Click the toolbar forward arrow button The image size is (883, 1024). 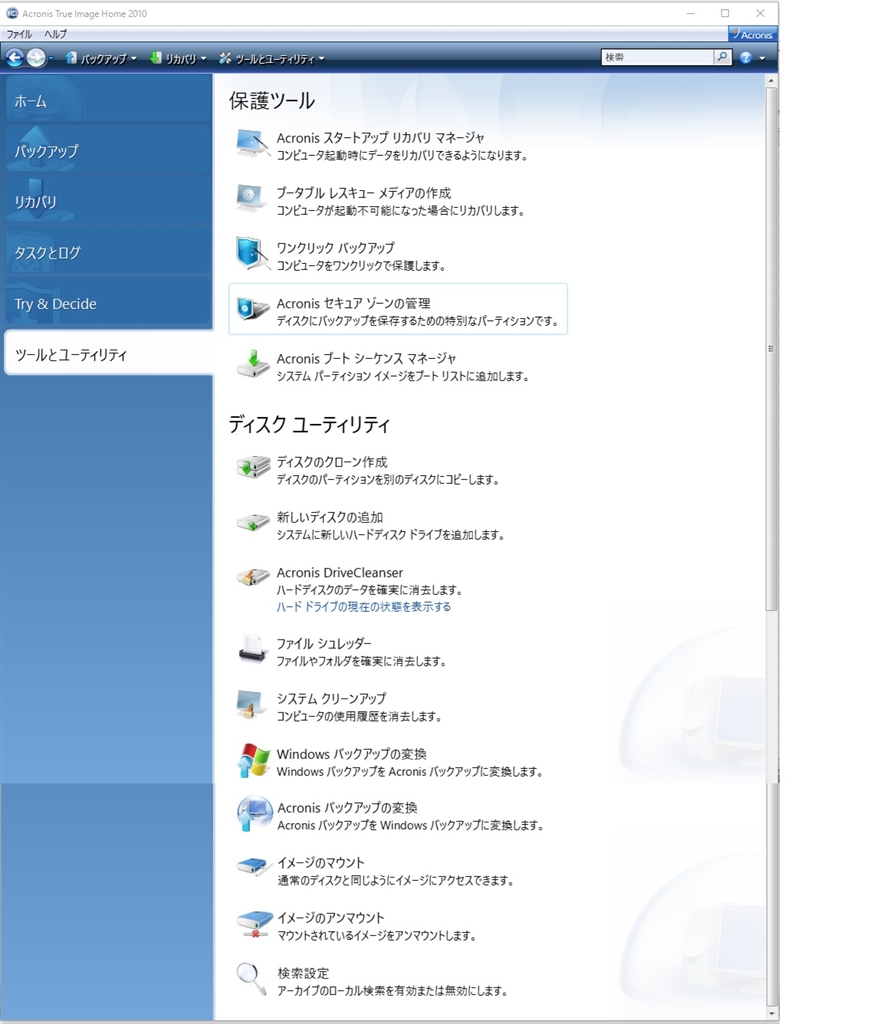point(36,58)
